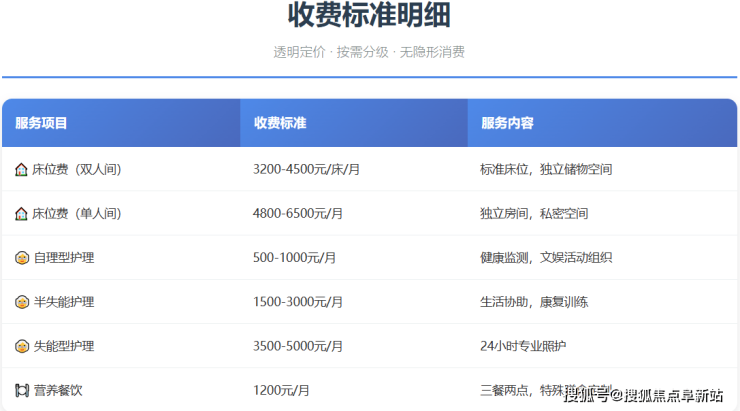The width and height of the screenshot is (740, 411).
Task: Click the 1200元/月 price for 营养餐饮
Action: point(281,390)
